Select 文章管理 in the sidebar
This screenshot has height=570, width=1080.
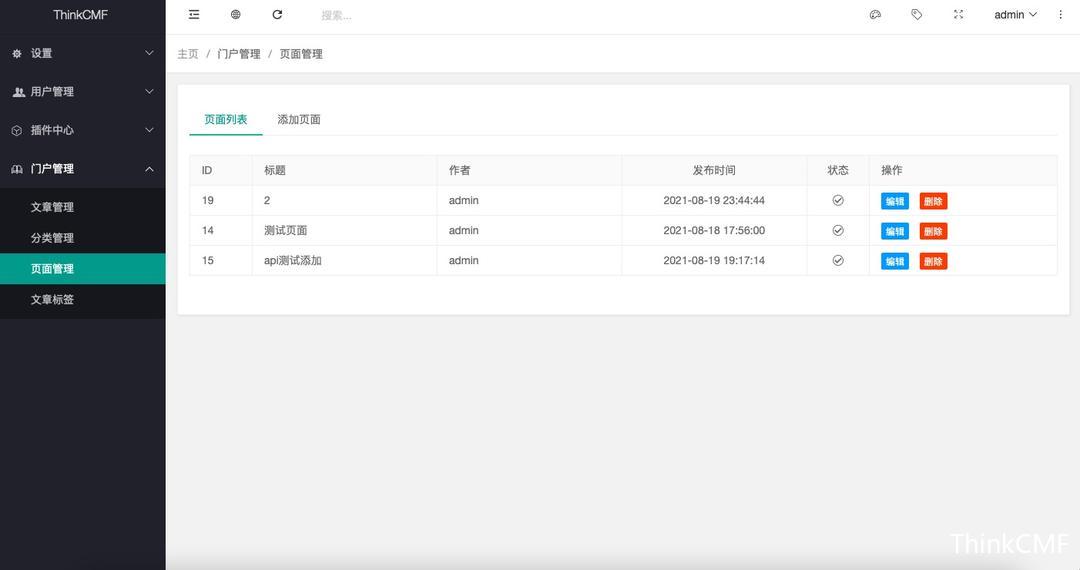(52, 207)
